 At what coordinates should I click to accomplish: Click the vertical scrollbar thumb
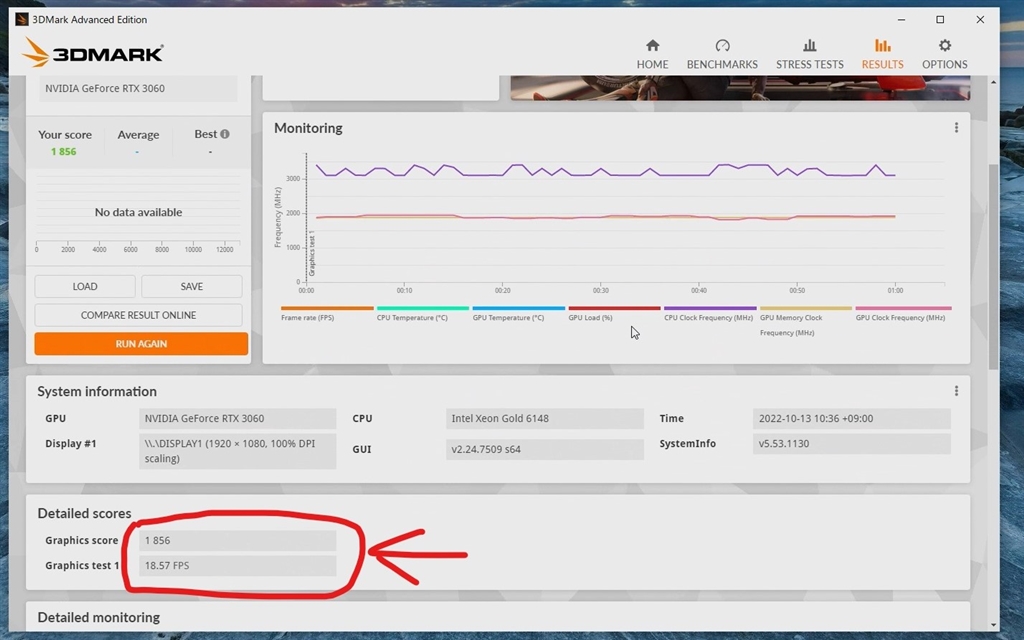click(993, 266)
